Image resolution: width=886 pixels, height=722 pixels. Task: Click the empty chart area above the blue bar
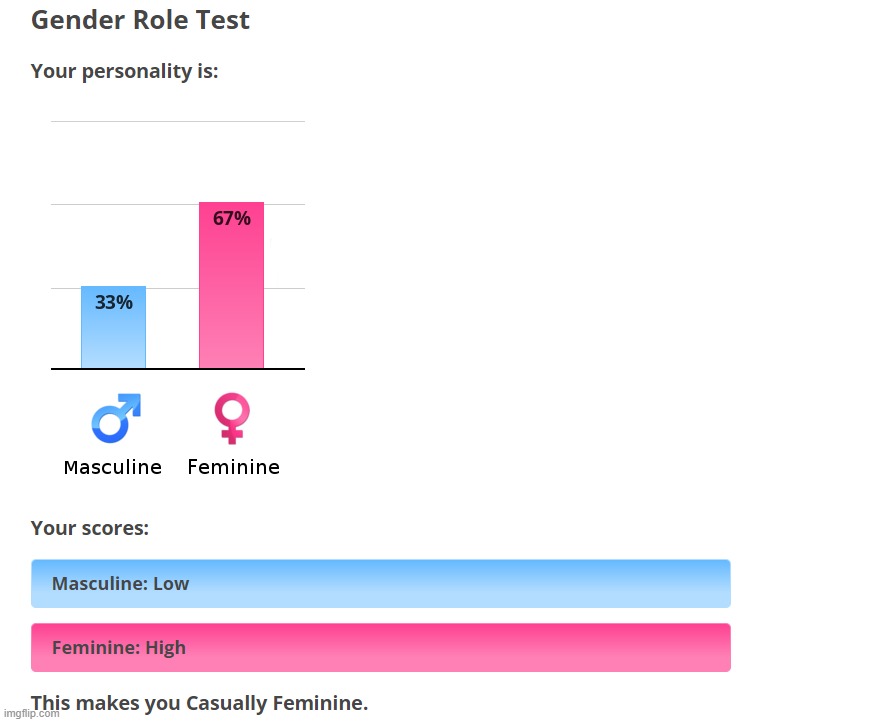coord(114,203)
